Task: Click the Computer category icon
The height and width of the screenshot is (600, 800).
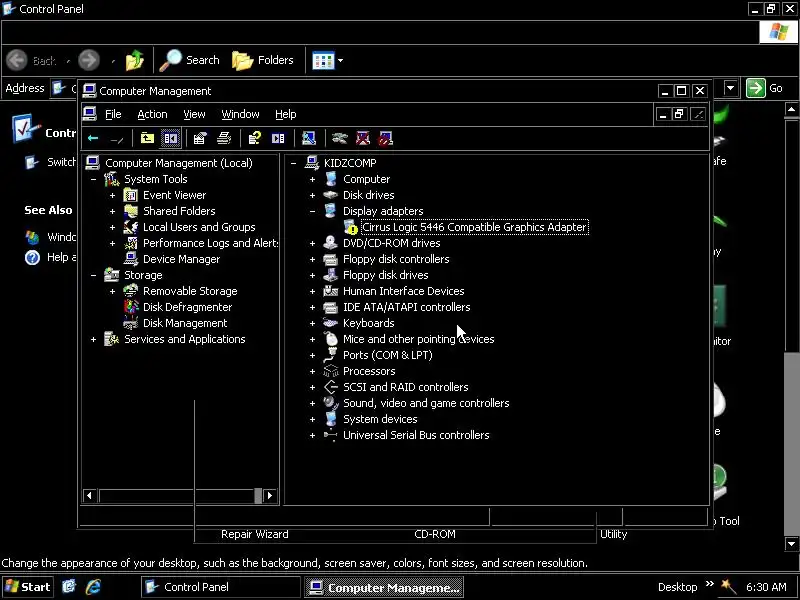Action: coord(331,179)
